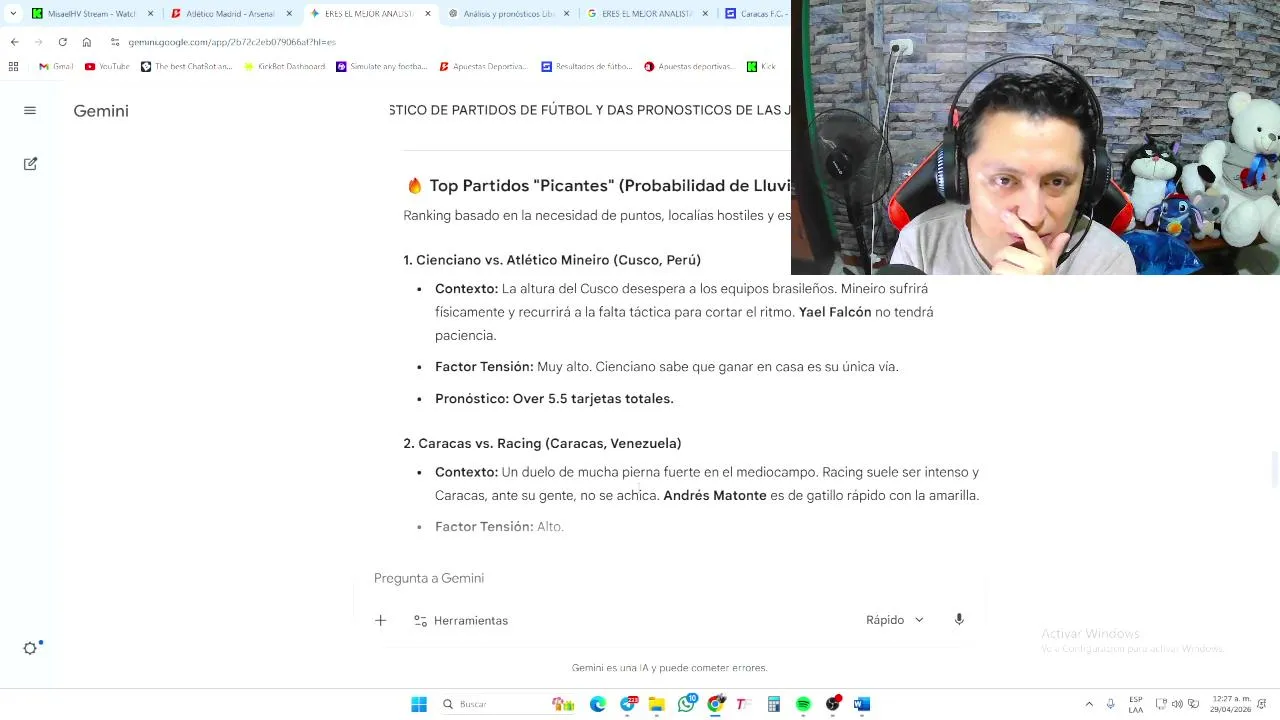This screenshot has height=720, width=1280.
Task: Click the bold name 'Andrés Matonte'
Action: click(715, 495)
